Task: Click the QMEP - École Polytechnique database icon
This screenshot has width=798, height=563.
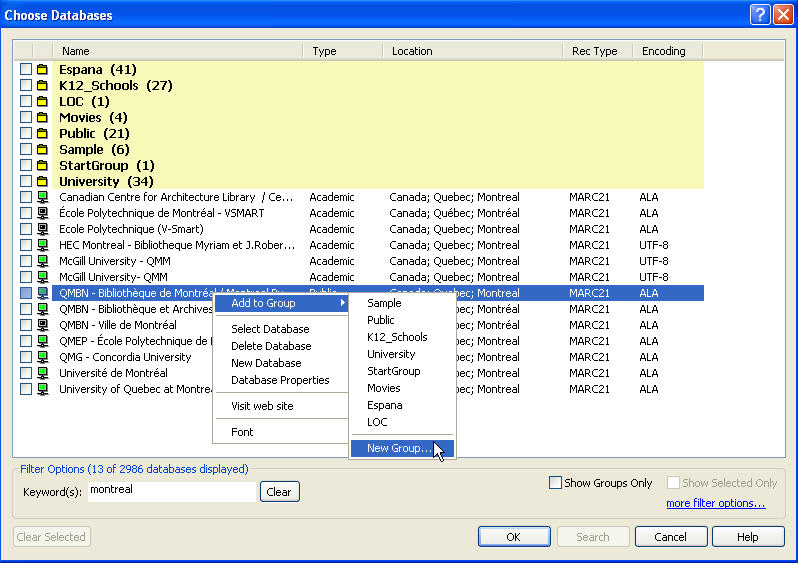Action: click(43, 341)
